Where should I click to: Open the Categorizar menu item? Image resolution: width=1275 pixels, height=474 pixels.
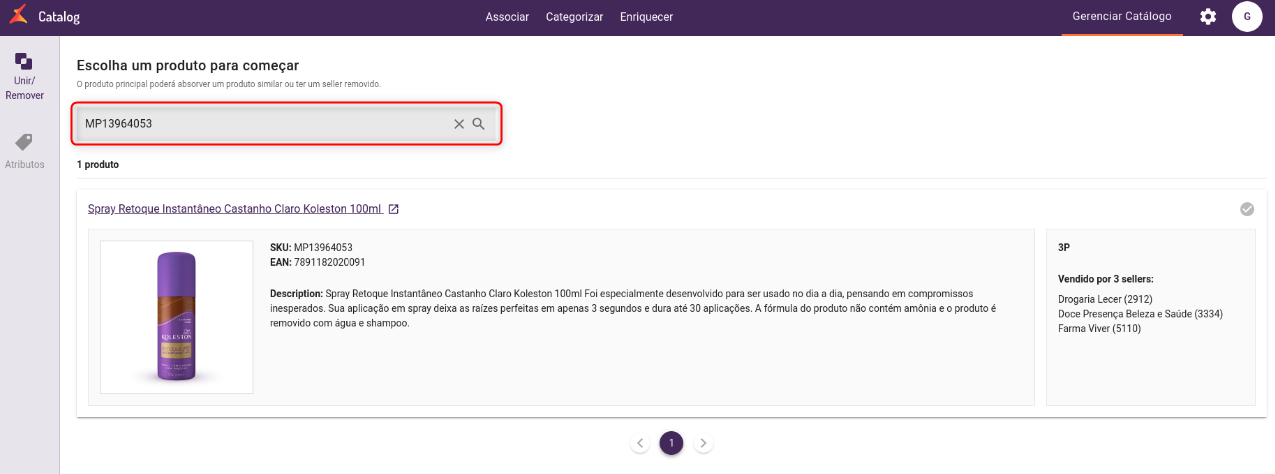[574, 17]
